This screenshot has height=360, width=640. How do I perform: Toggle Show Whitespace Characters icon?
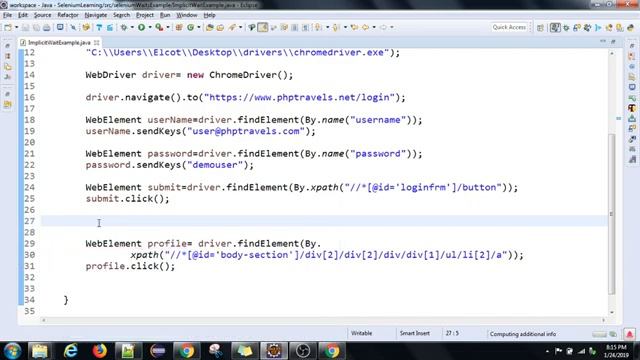tap(305, 27)
